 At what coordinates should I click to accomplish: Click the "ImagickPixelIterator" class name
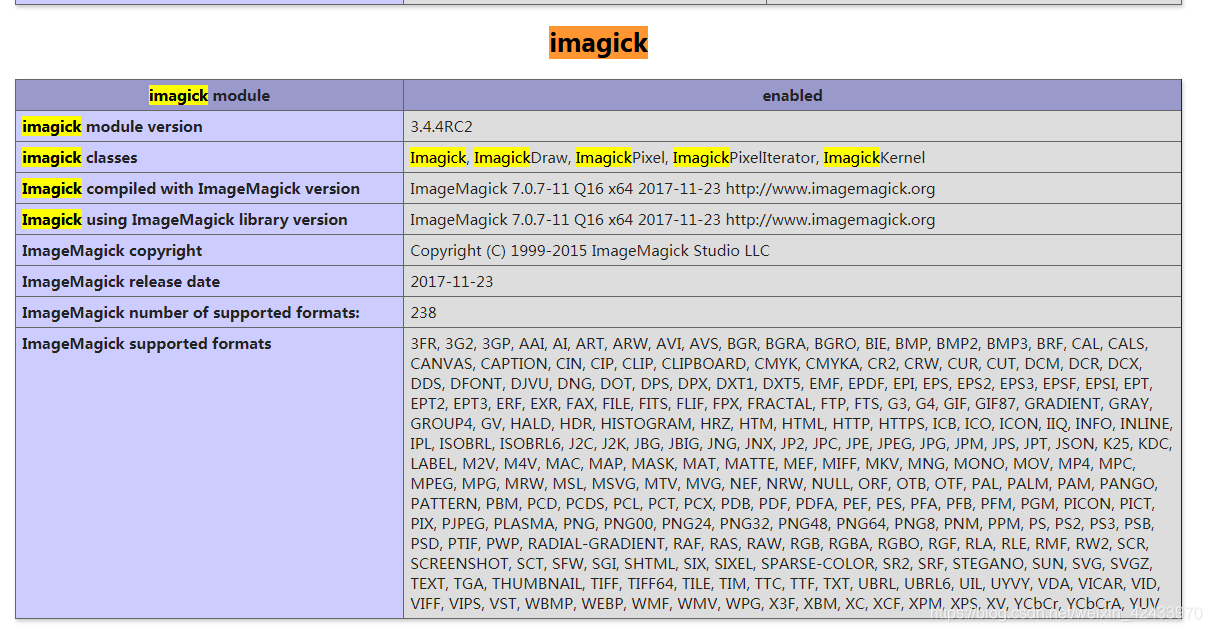tap(744, 158)
